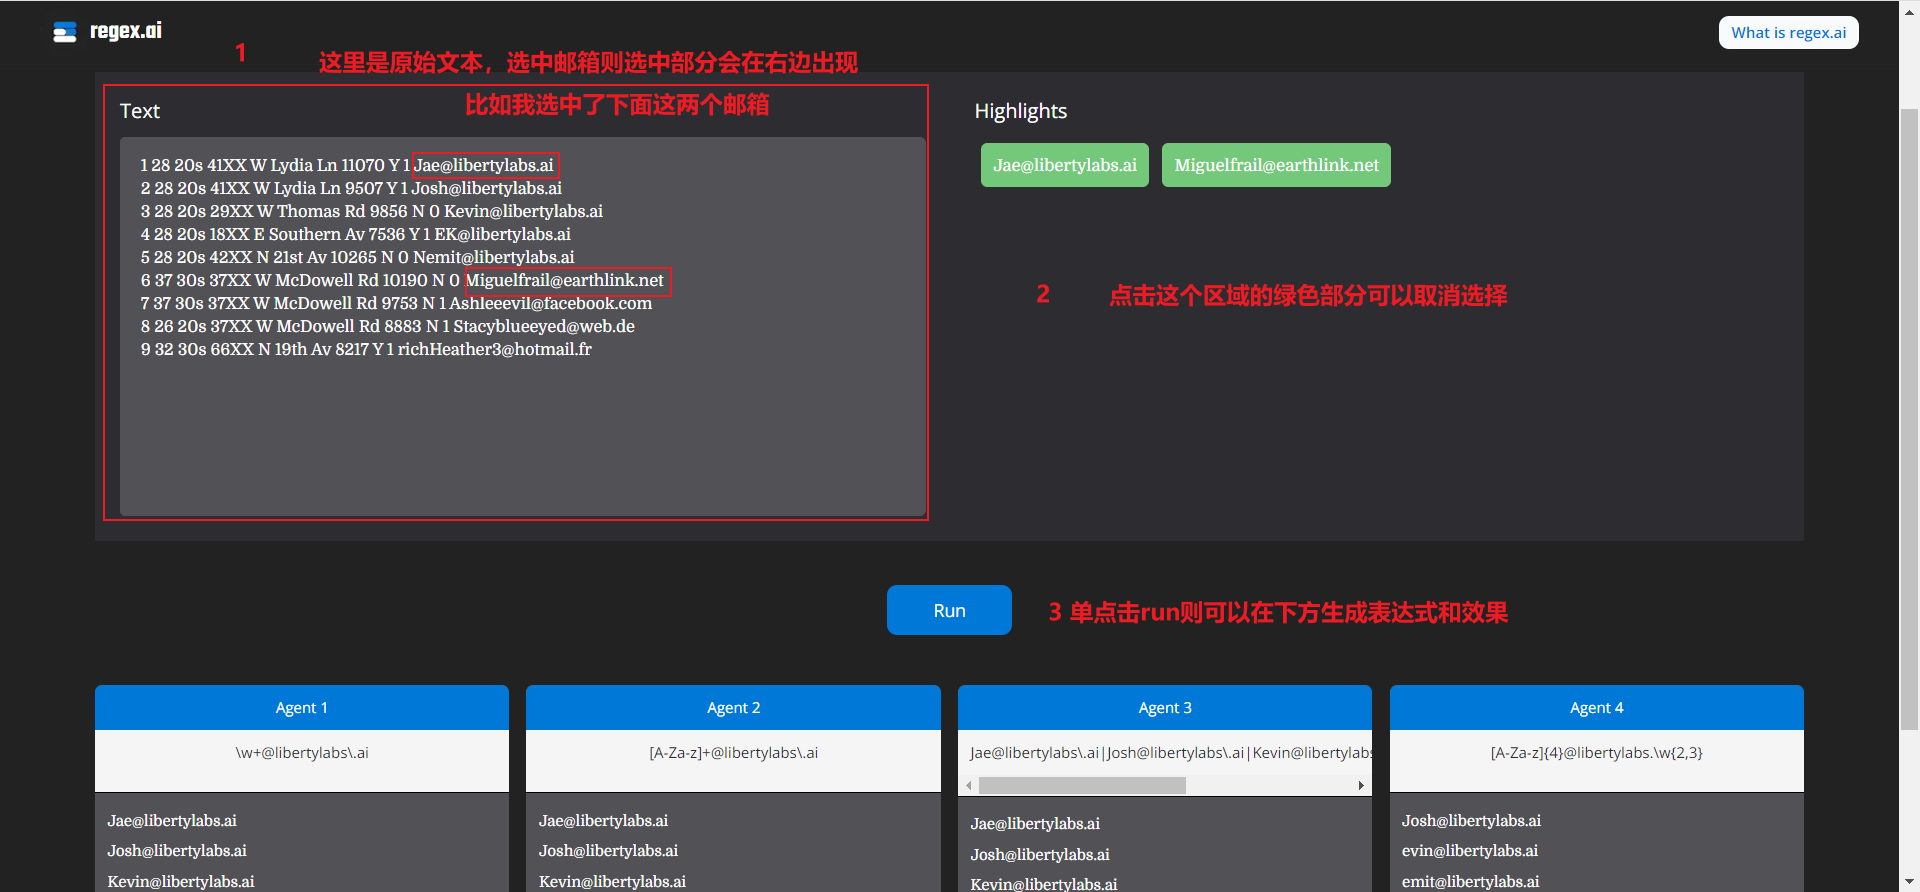The width and height of the screenshot is (1920, 892).
Task: Click the page scrollbar down arrow
Action: pos(1909,883)
